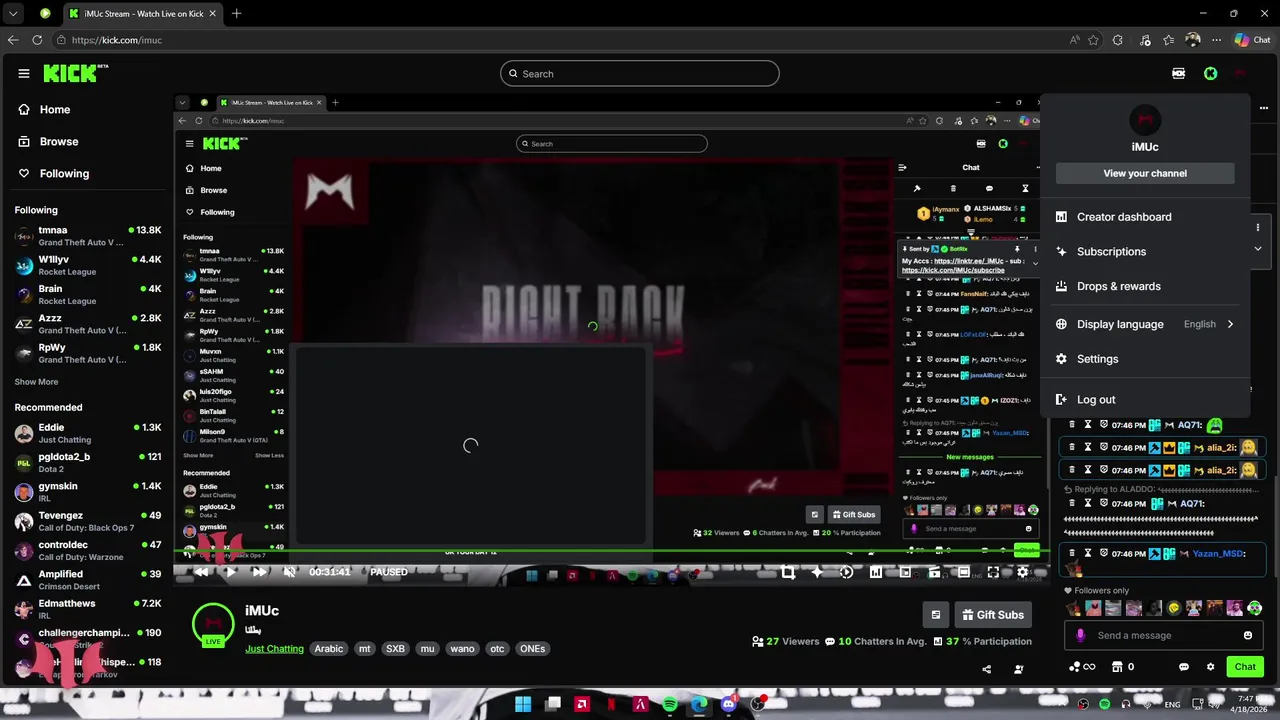Open Eddie recommended channel

(x=88, y=433)
